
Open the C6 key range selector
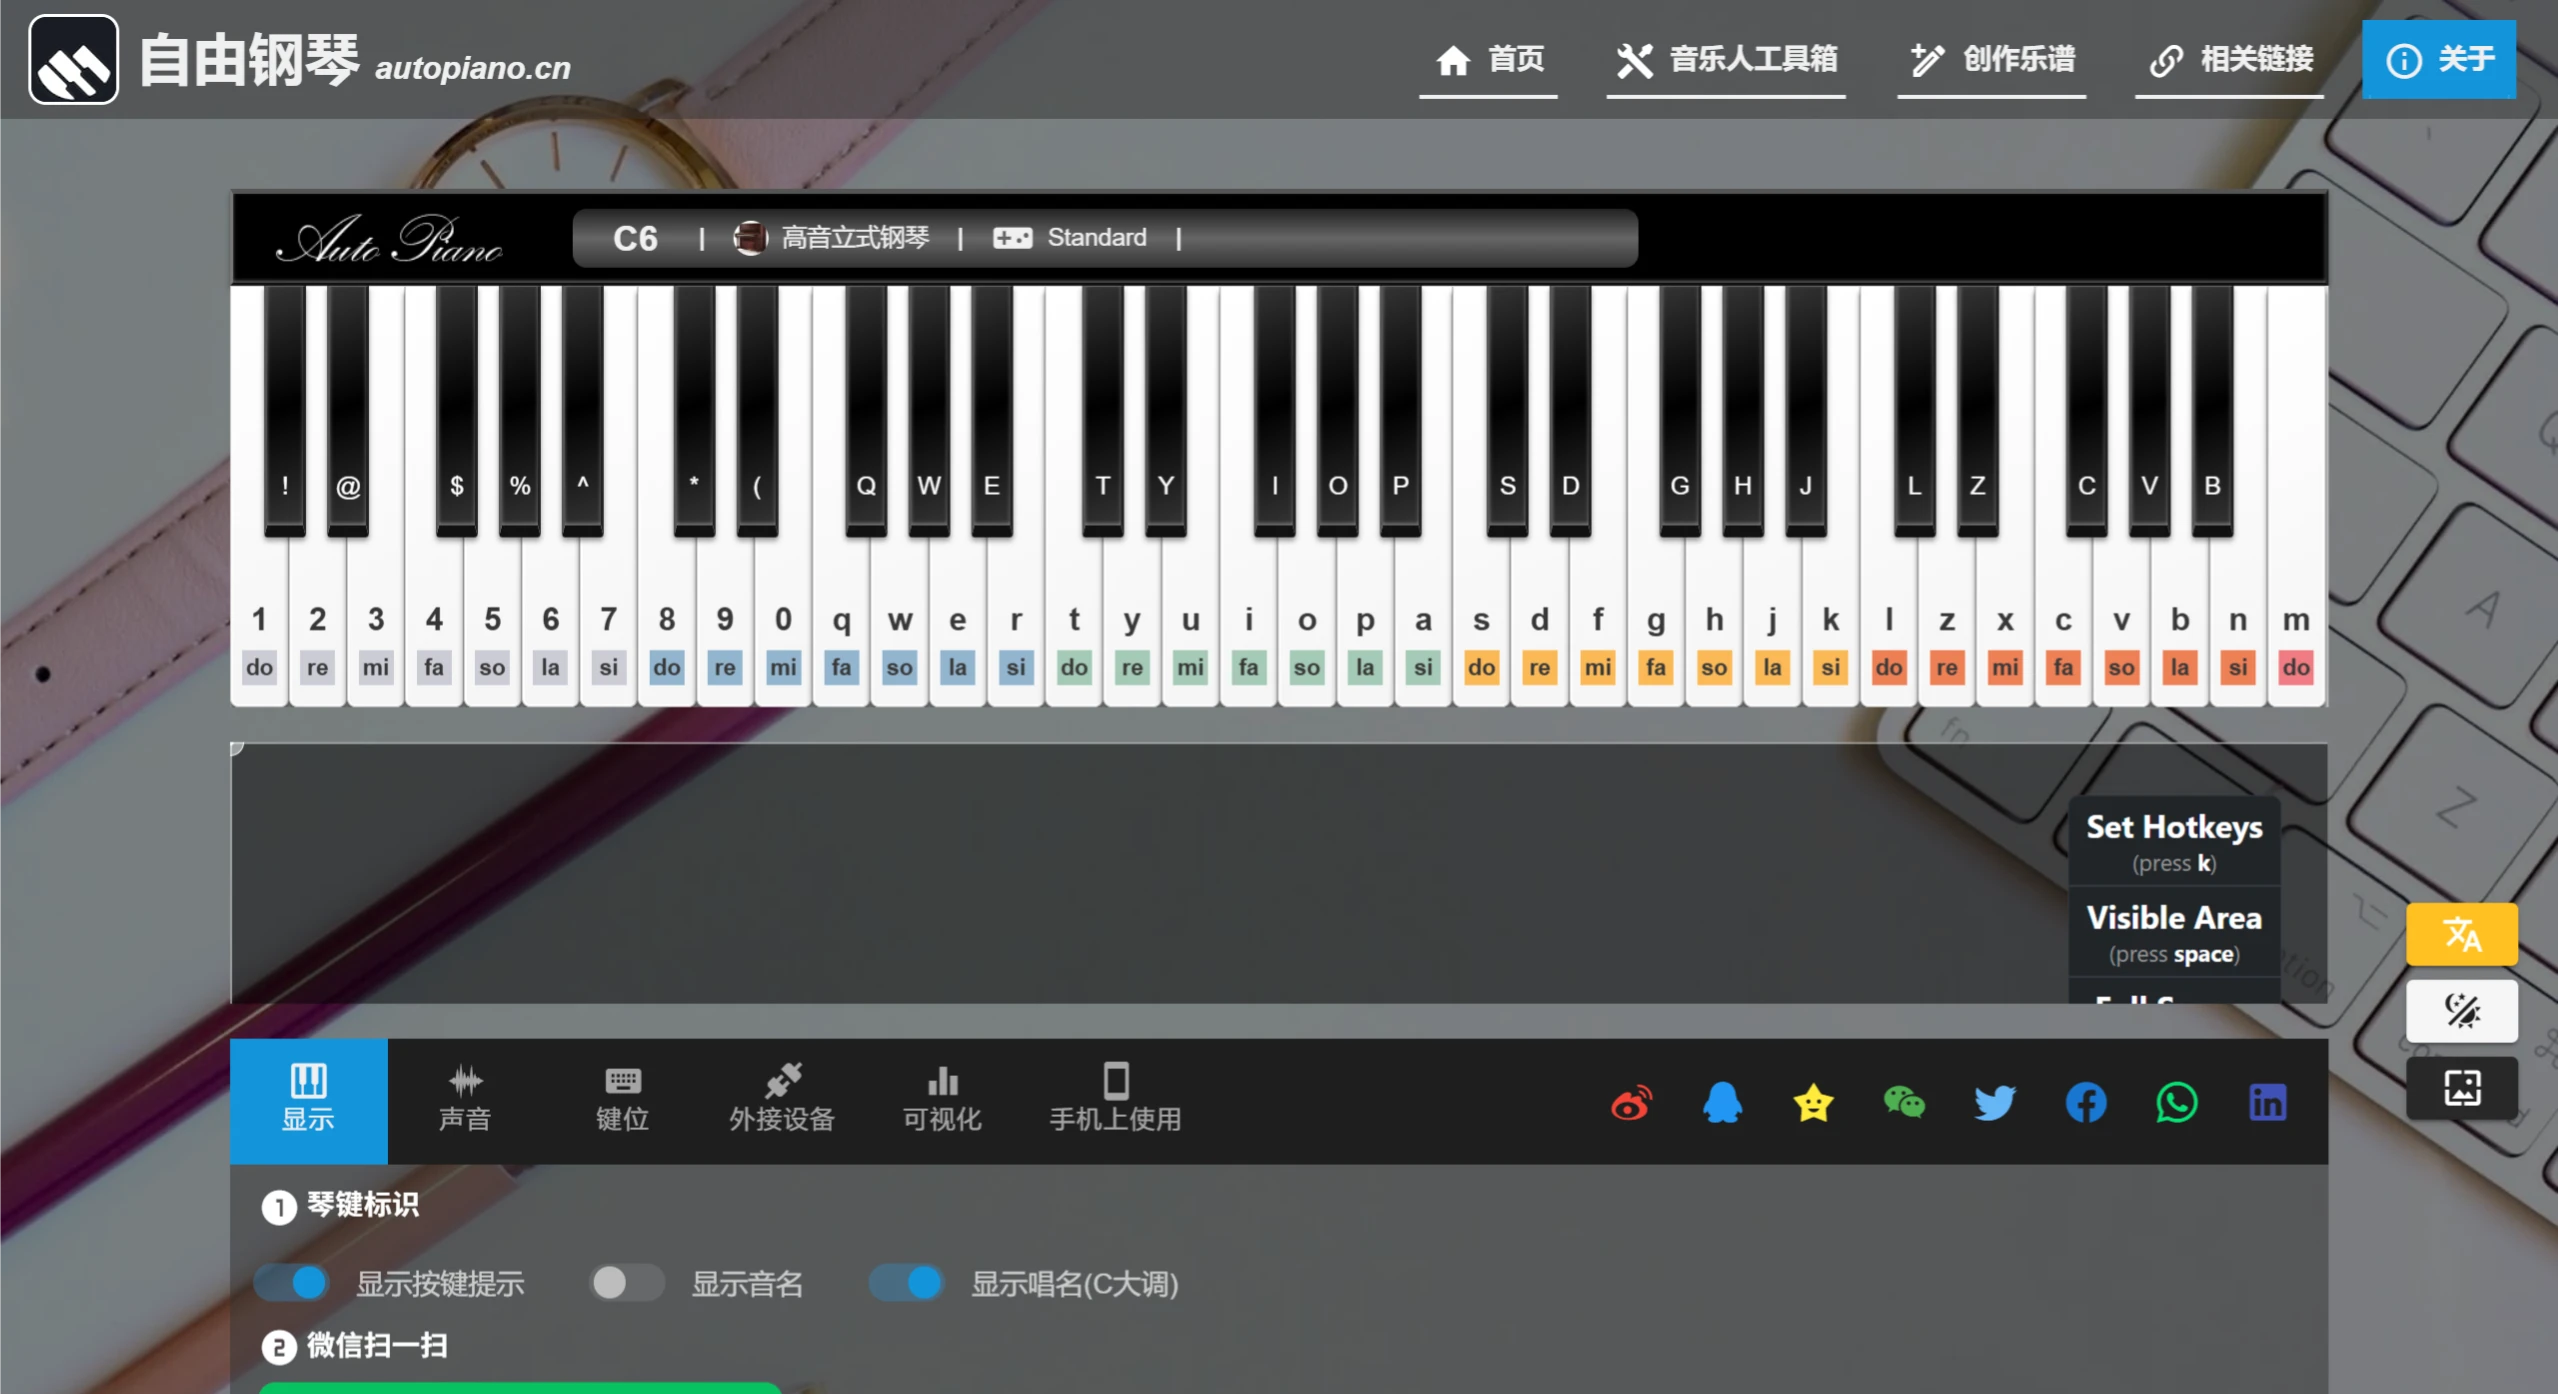pos(637,238)
